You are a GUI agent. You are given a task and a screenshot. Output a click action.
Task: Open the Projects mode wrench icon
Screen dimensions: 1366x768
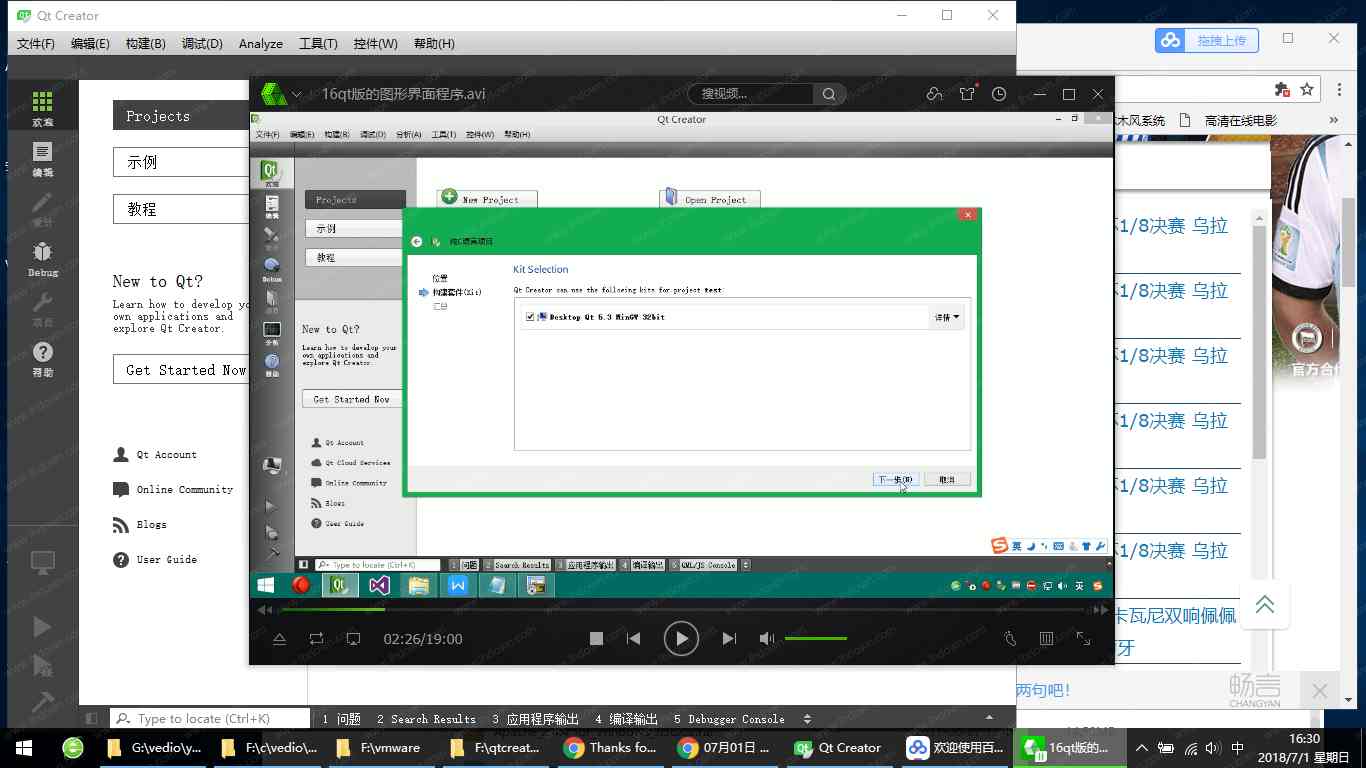42,309
